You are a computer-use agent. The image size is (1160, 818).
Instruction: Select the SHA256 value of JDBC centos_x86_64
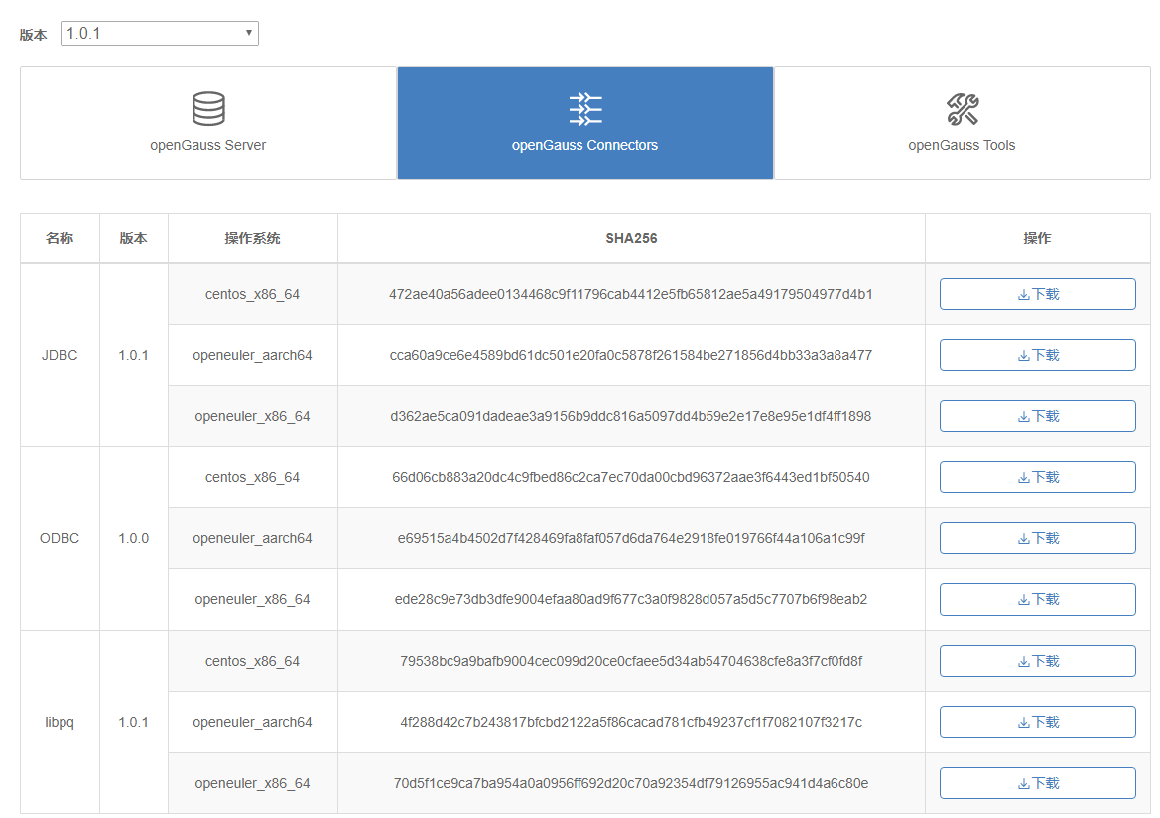[631, 293]
